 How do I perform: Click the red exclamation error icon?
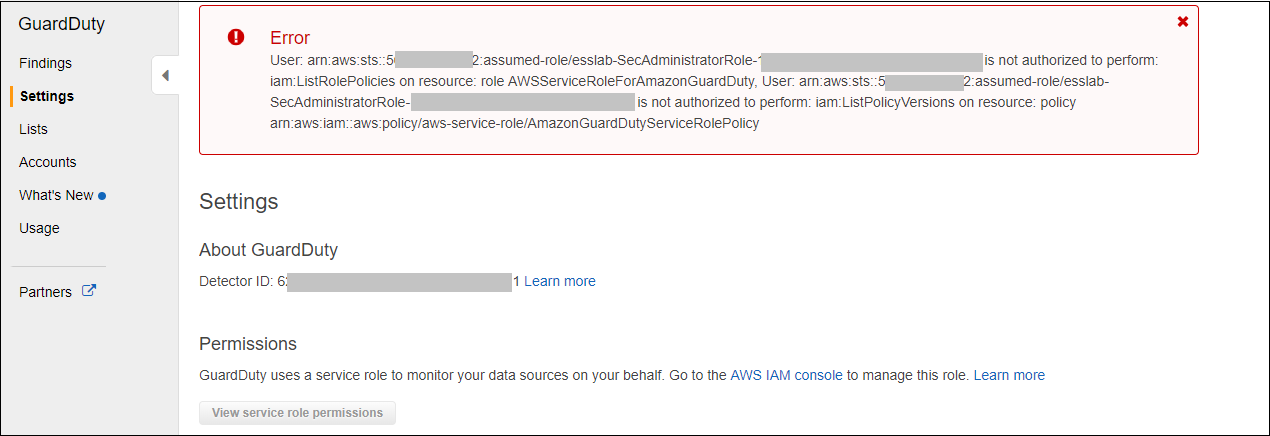tap(236, 37)
